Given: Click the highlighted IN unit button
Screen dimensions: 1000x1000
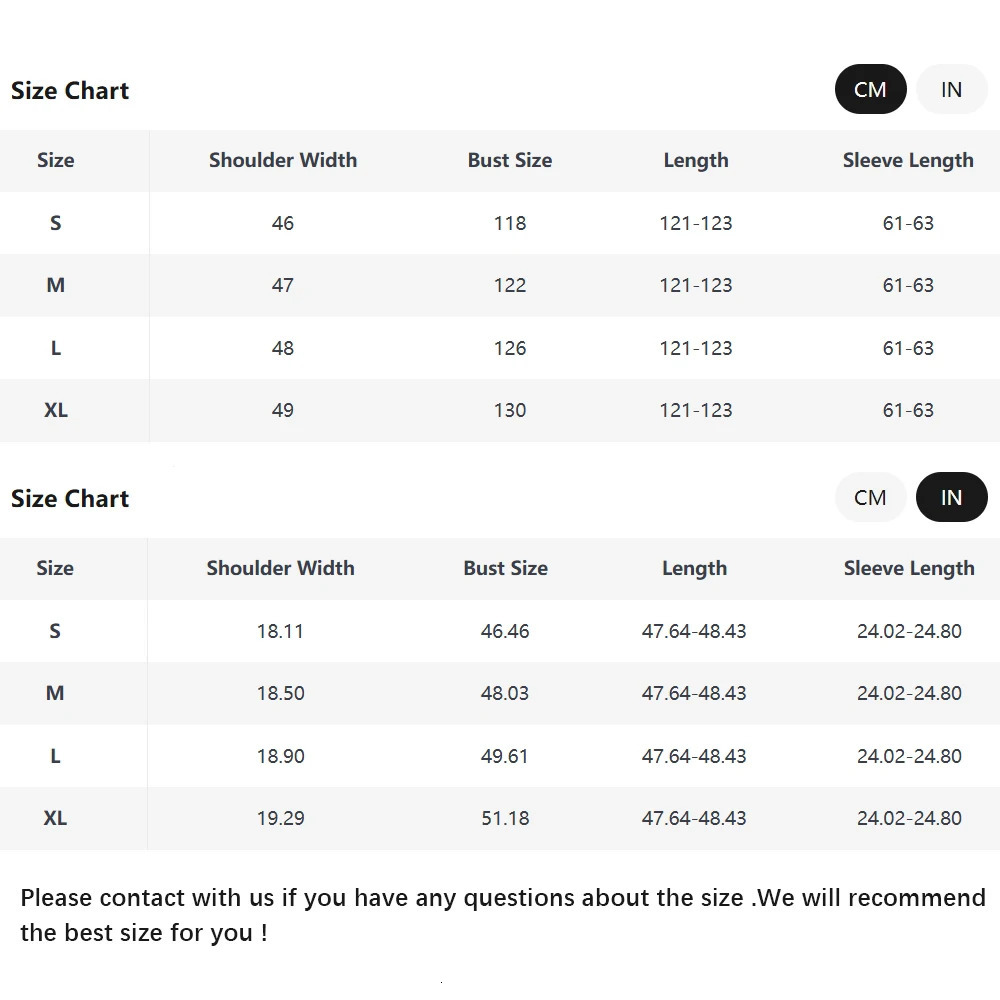Looking at the screenshot, I should click(x=951, y=498).
